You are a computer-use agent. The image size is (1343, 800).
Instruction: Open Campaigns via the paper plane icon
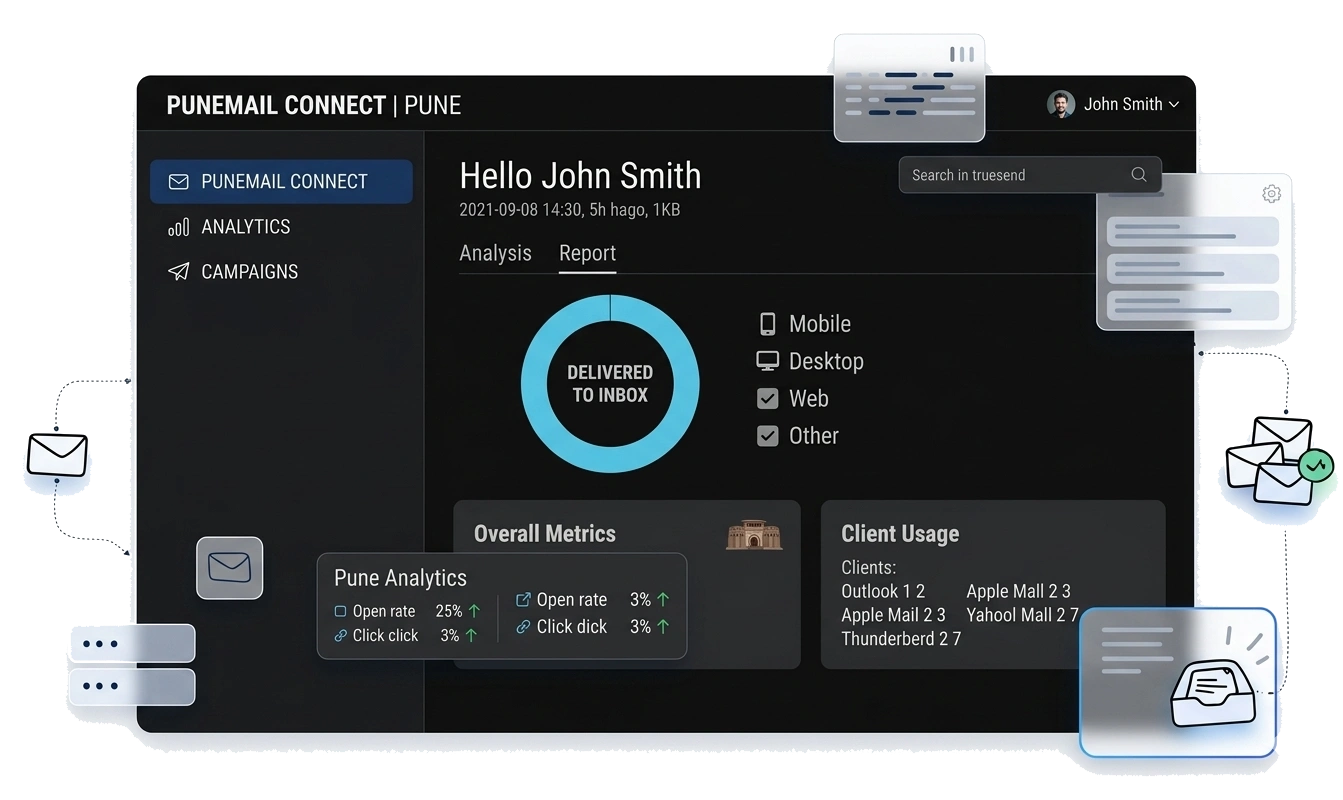[x=178, y=272]
